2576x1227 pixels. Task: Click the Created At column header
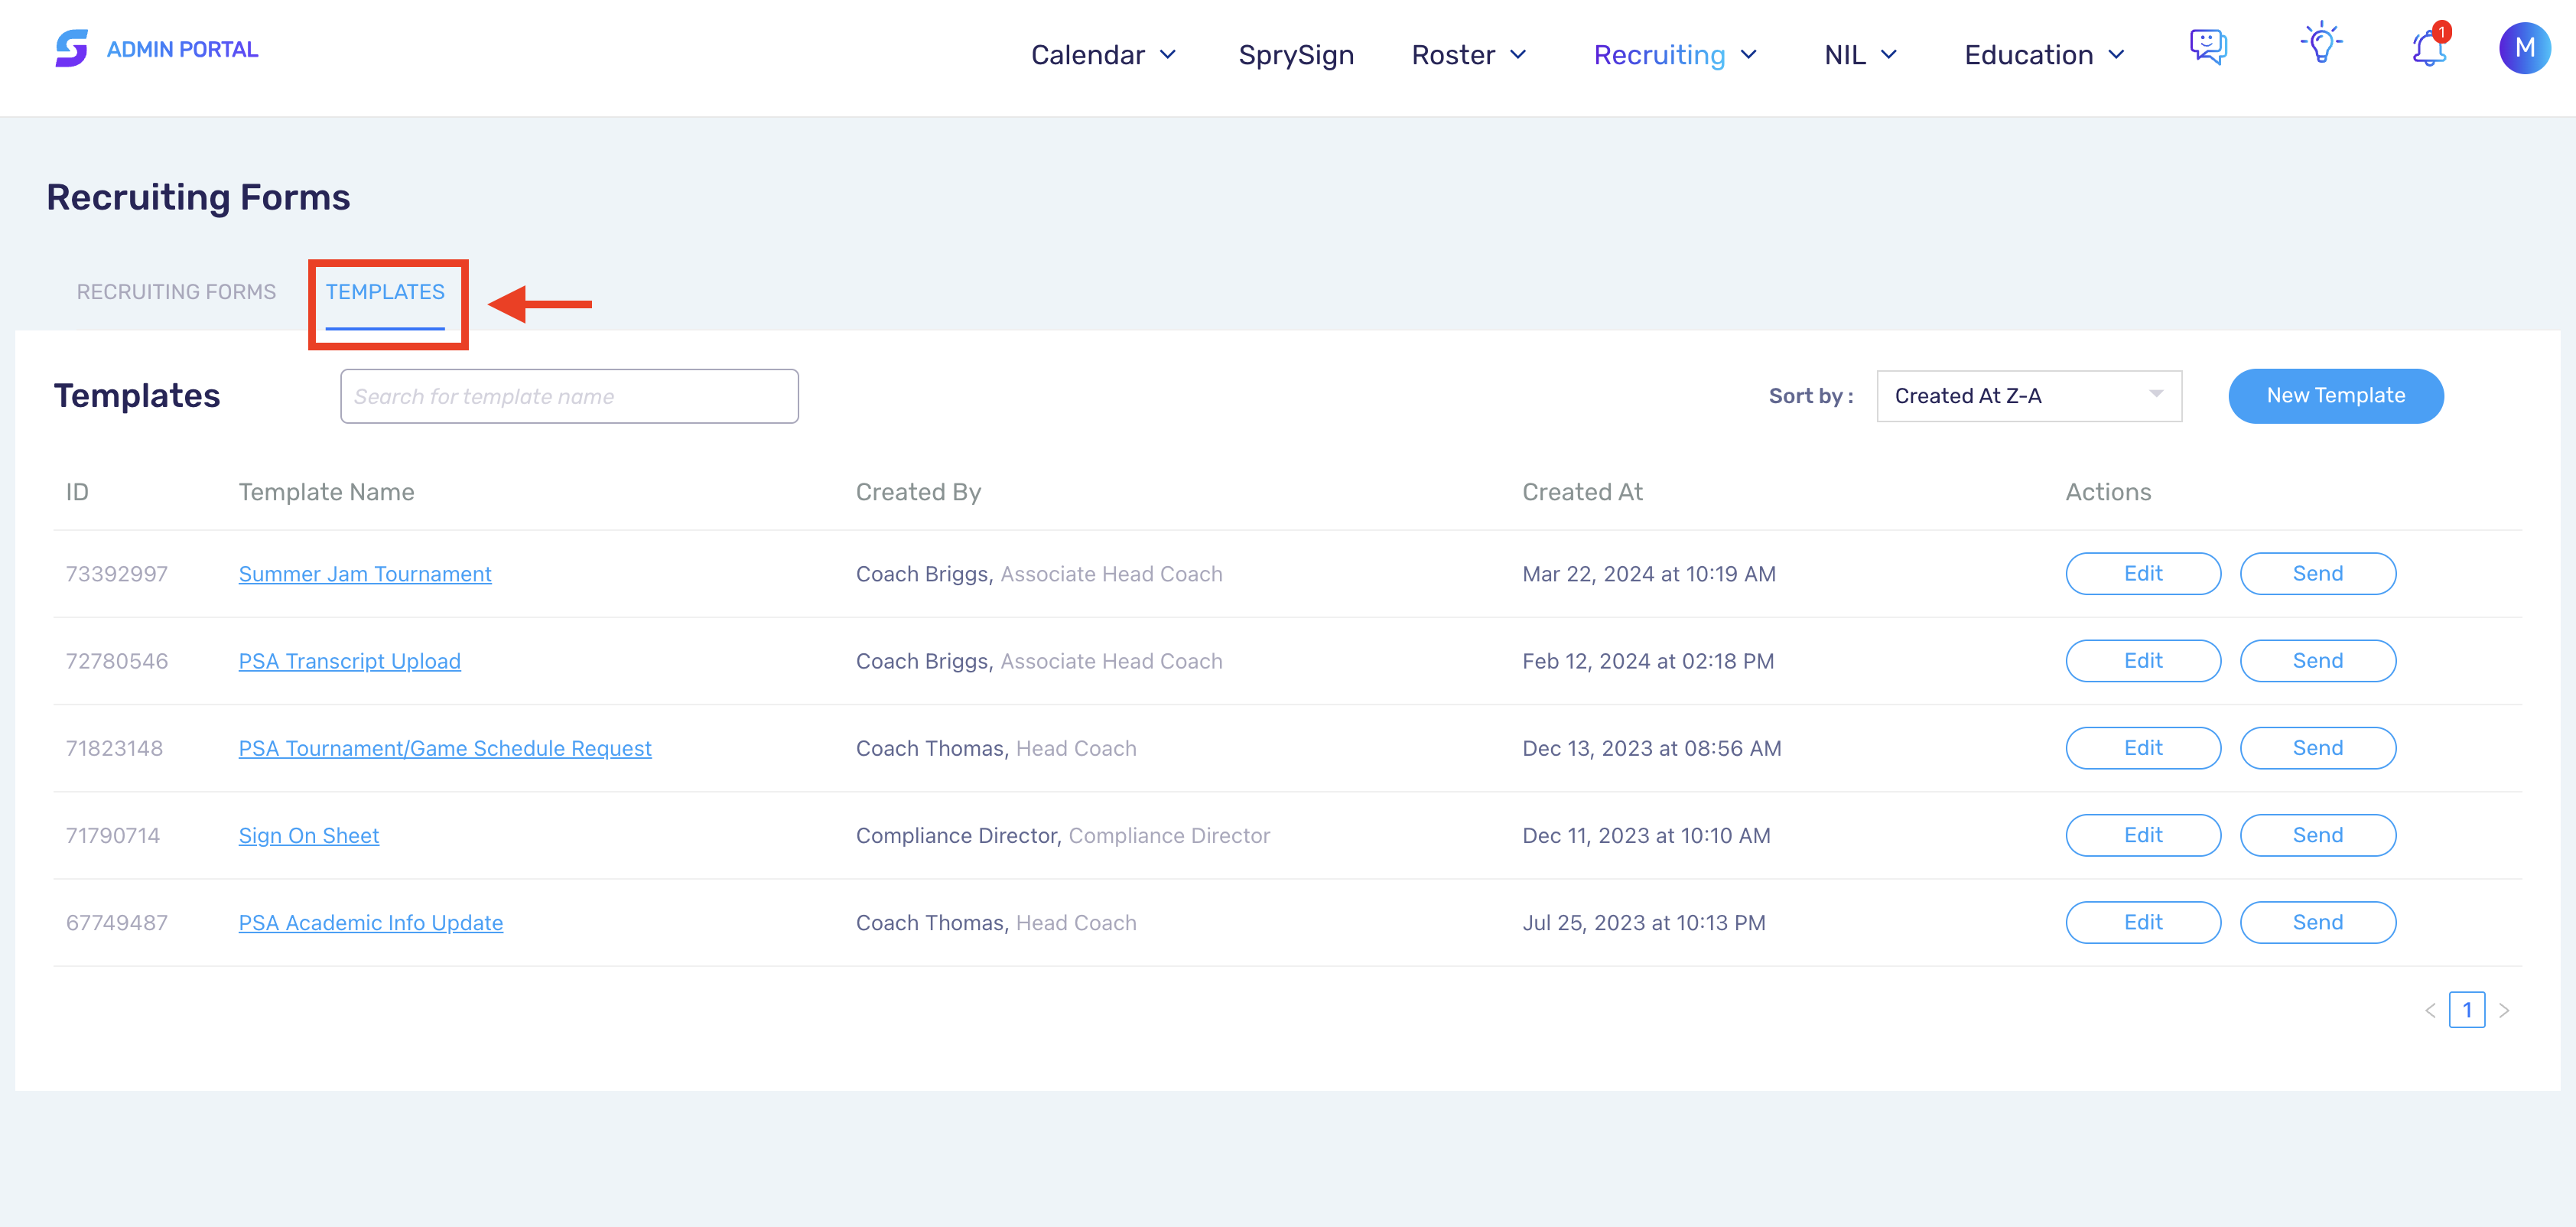(1582, 491)
